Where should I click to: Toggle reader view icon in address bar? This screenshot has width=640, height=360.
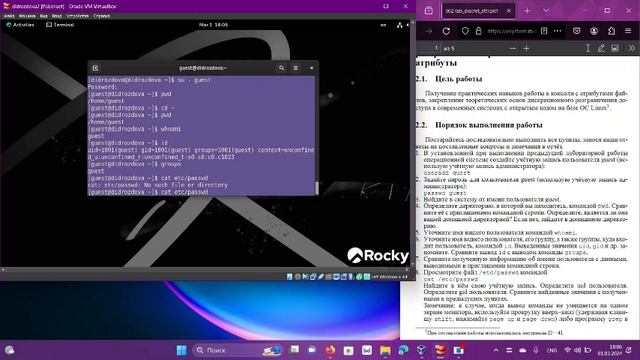point(544,31)
